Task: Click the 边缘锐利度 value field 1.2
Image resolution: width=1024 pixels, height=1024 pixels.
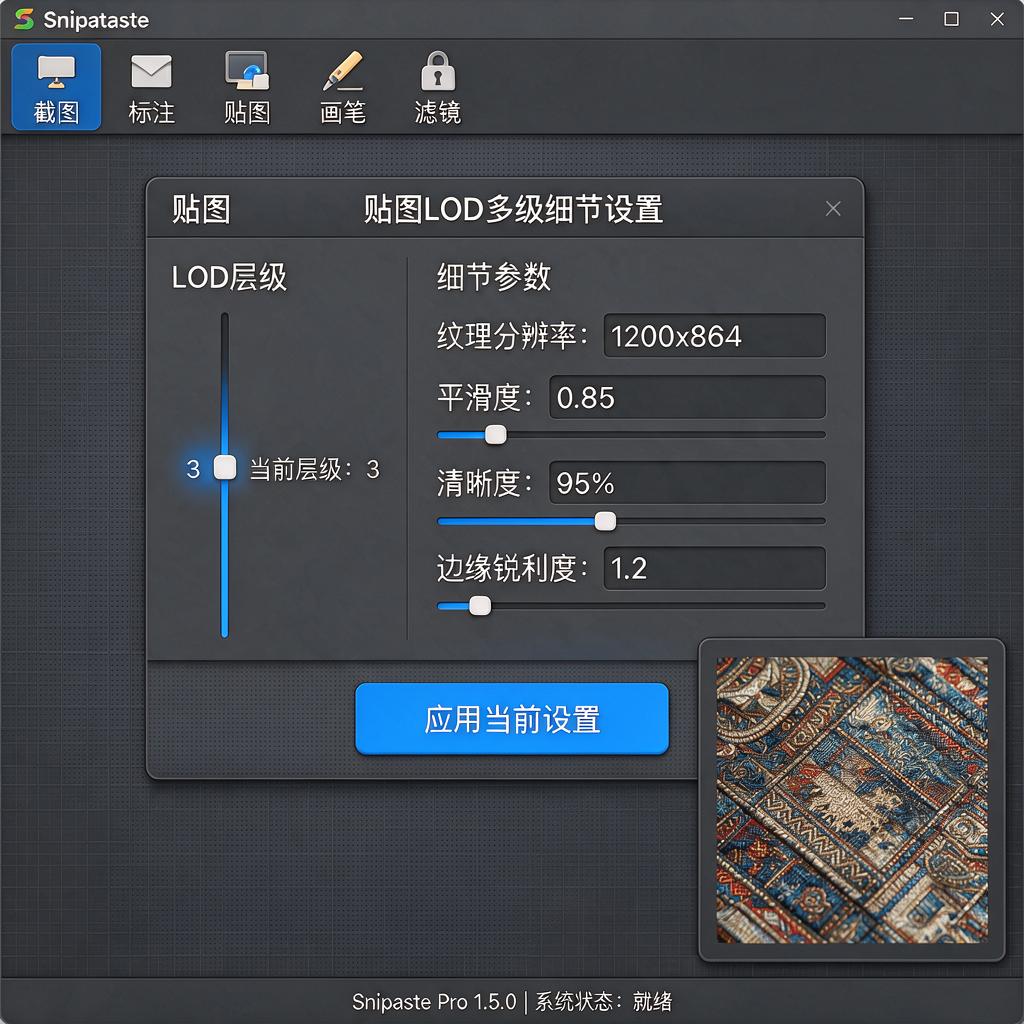Action: pyautogui.click(x=714, y=568)
